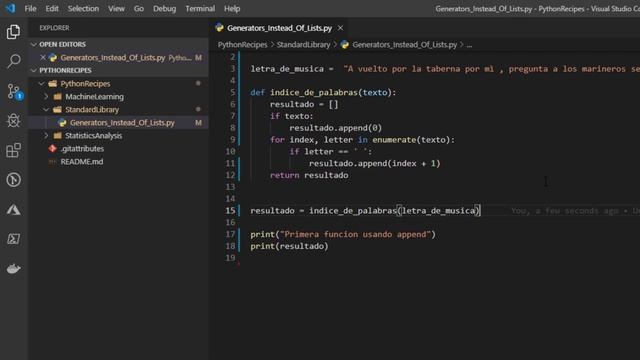Open the Edit menu
The height and width of the screenshot is (360, 640).
pos(52,8)
